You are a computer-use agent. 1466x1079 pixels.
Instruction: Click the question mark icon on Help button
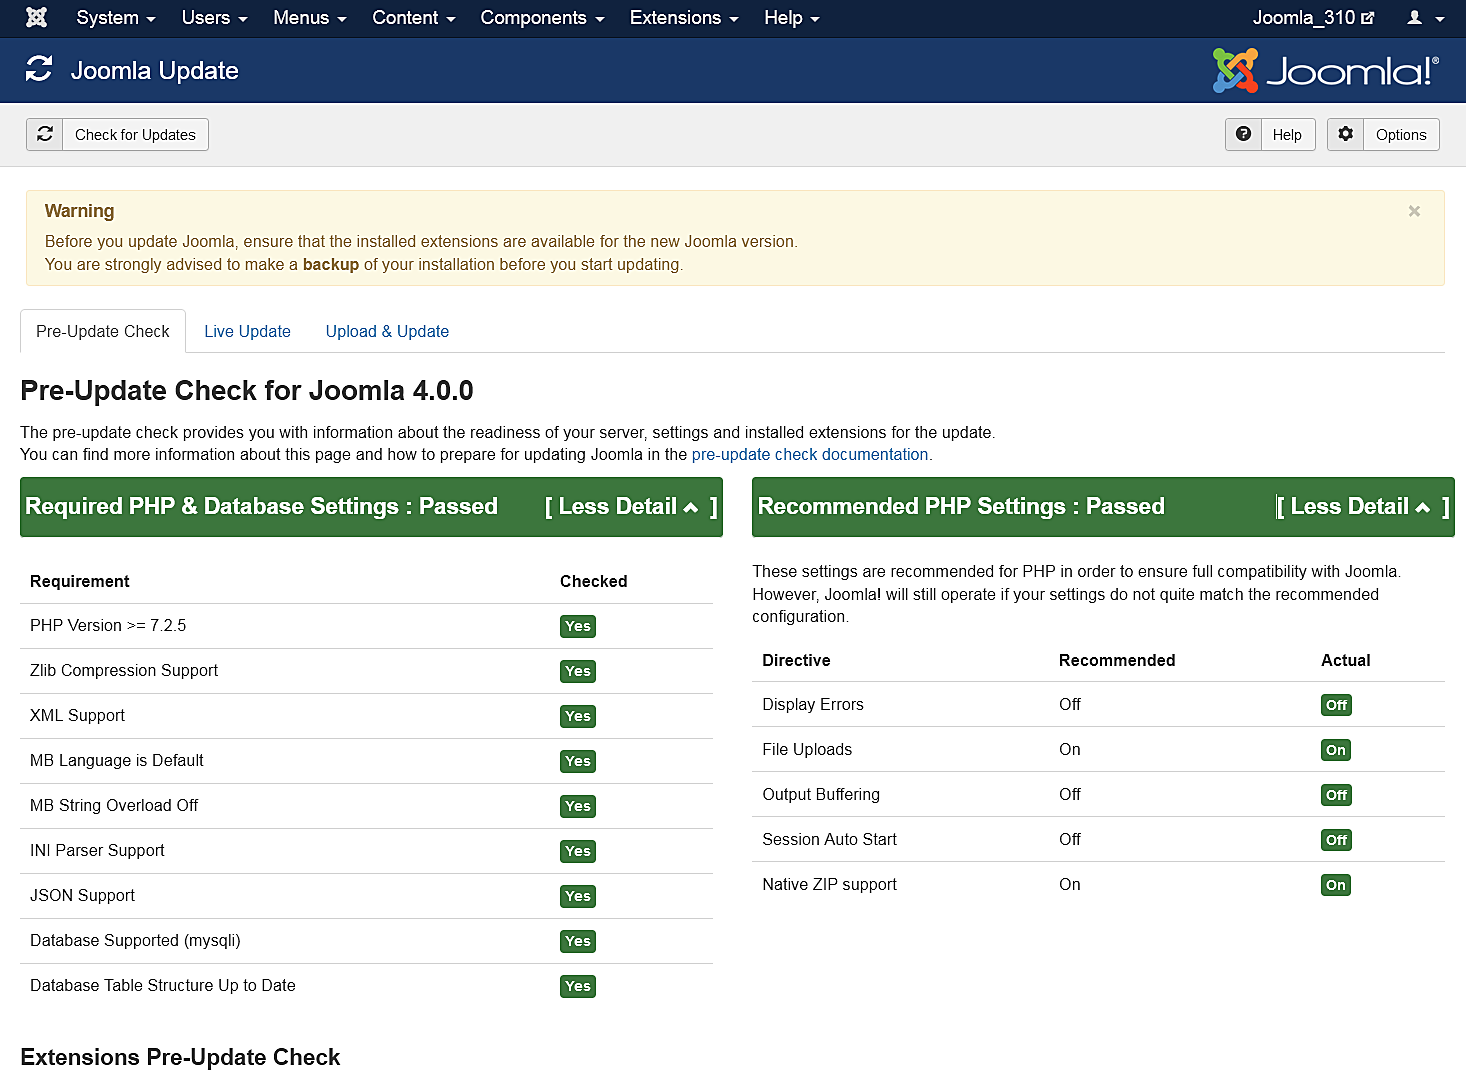[x=1243, y=134]
